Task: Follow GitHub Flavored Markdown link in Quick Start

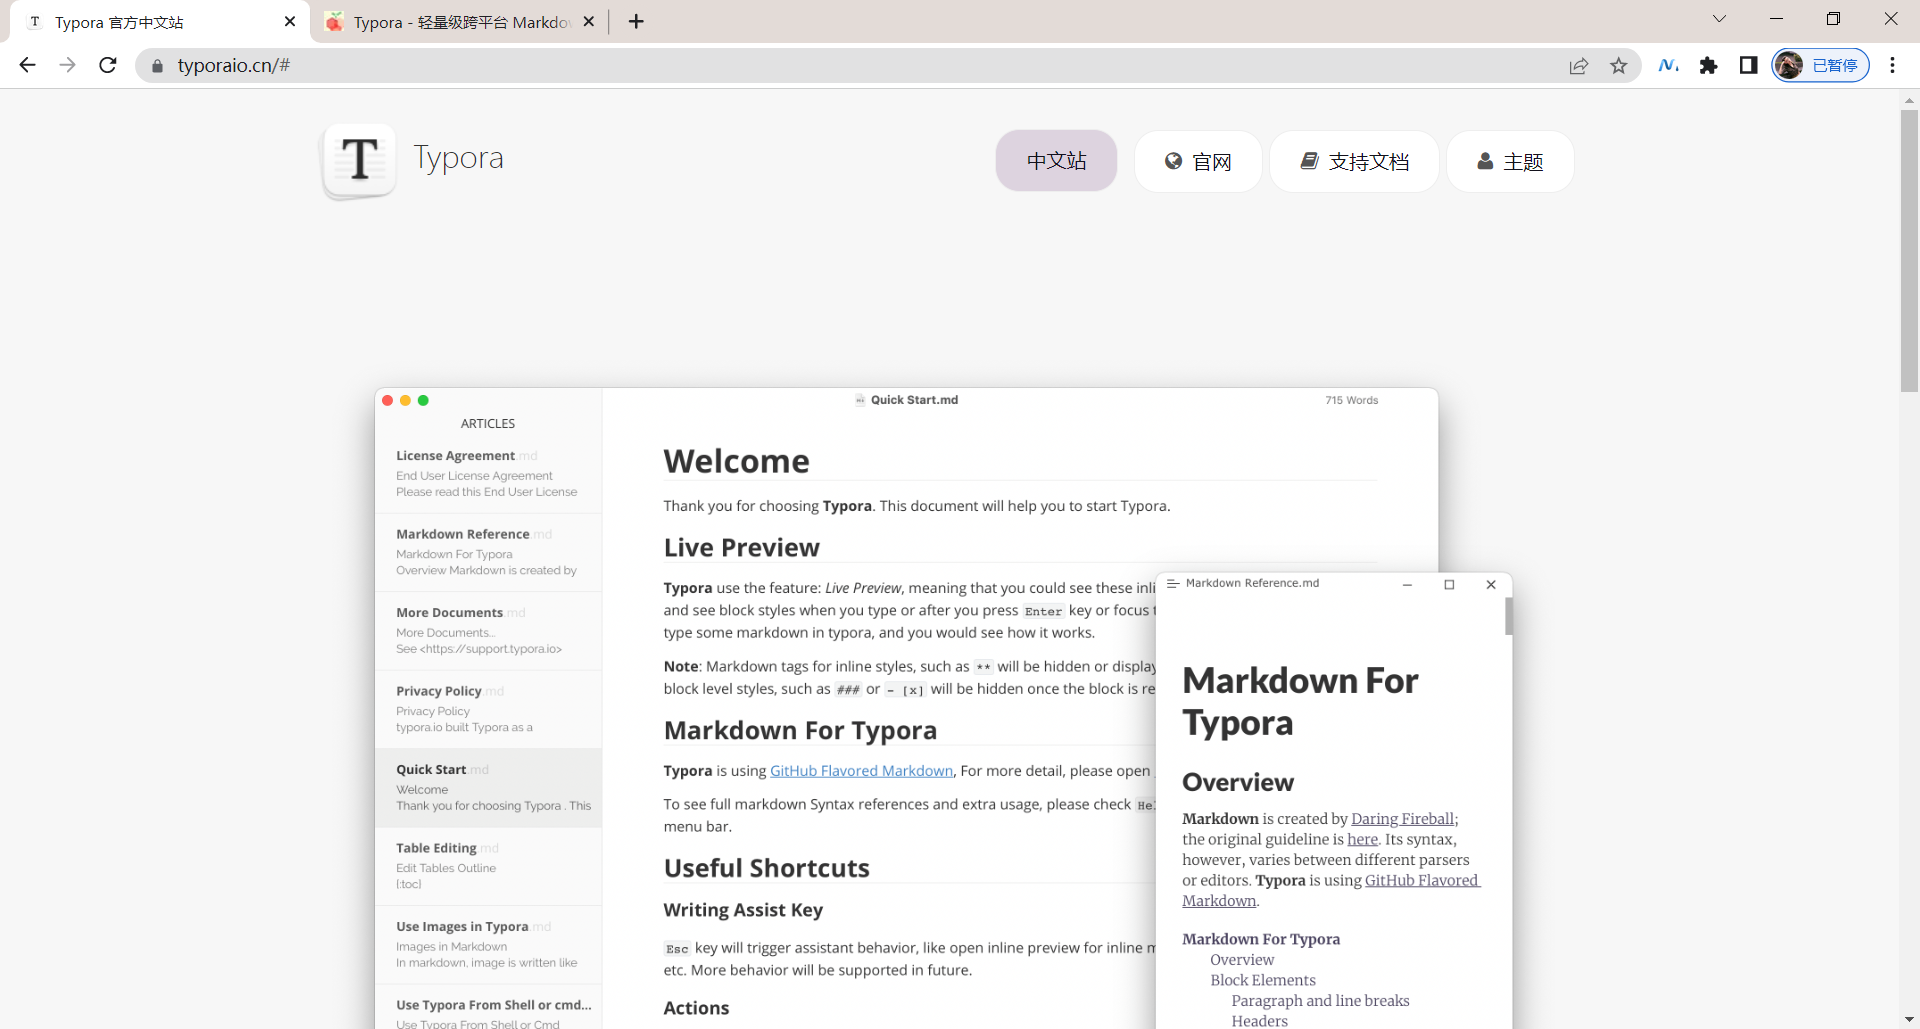Action: [861, 771]
